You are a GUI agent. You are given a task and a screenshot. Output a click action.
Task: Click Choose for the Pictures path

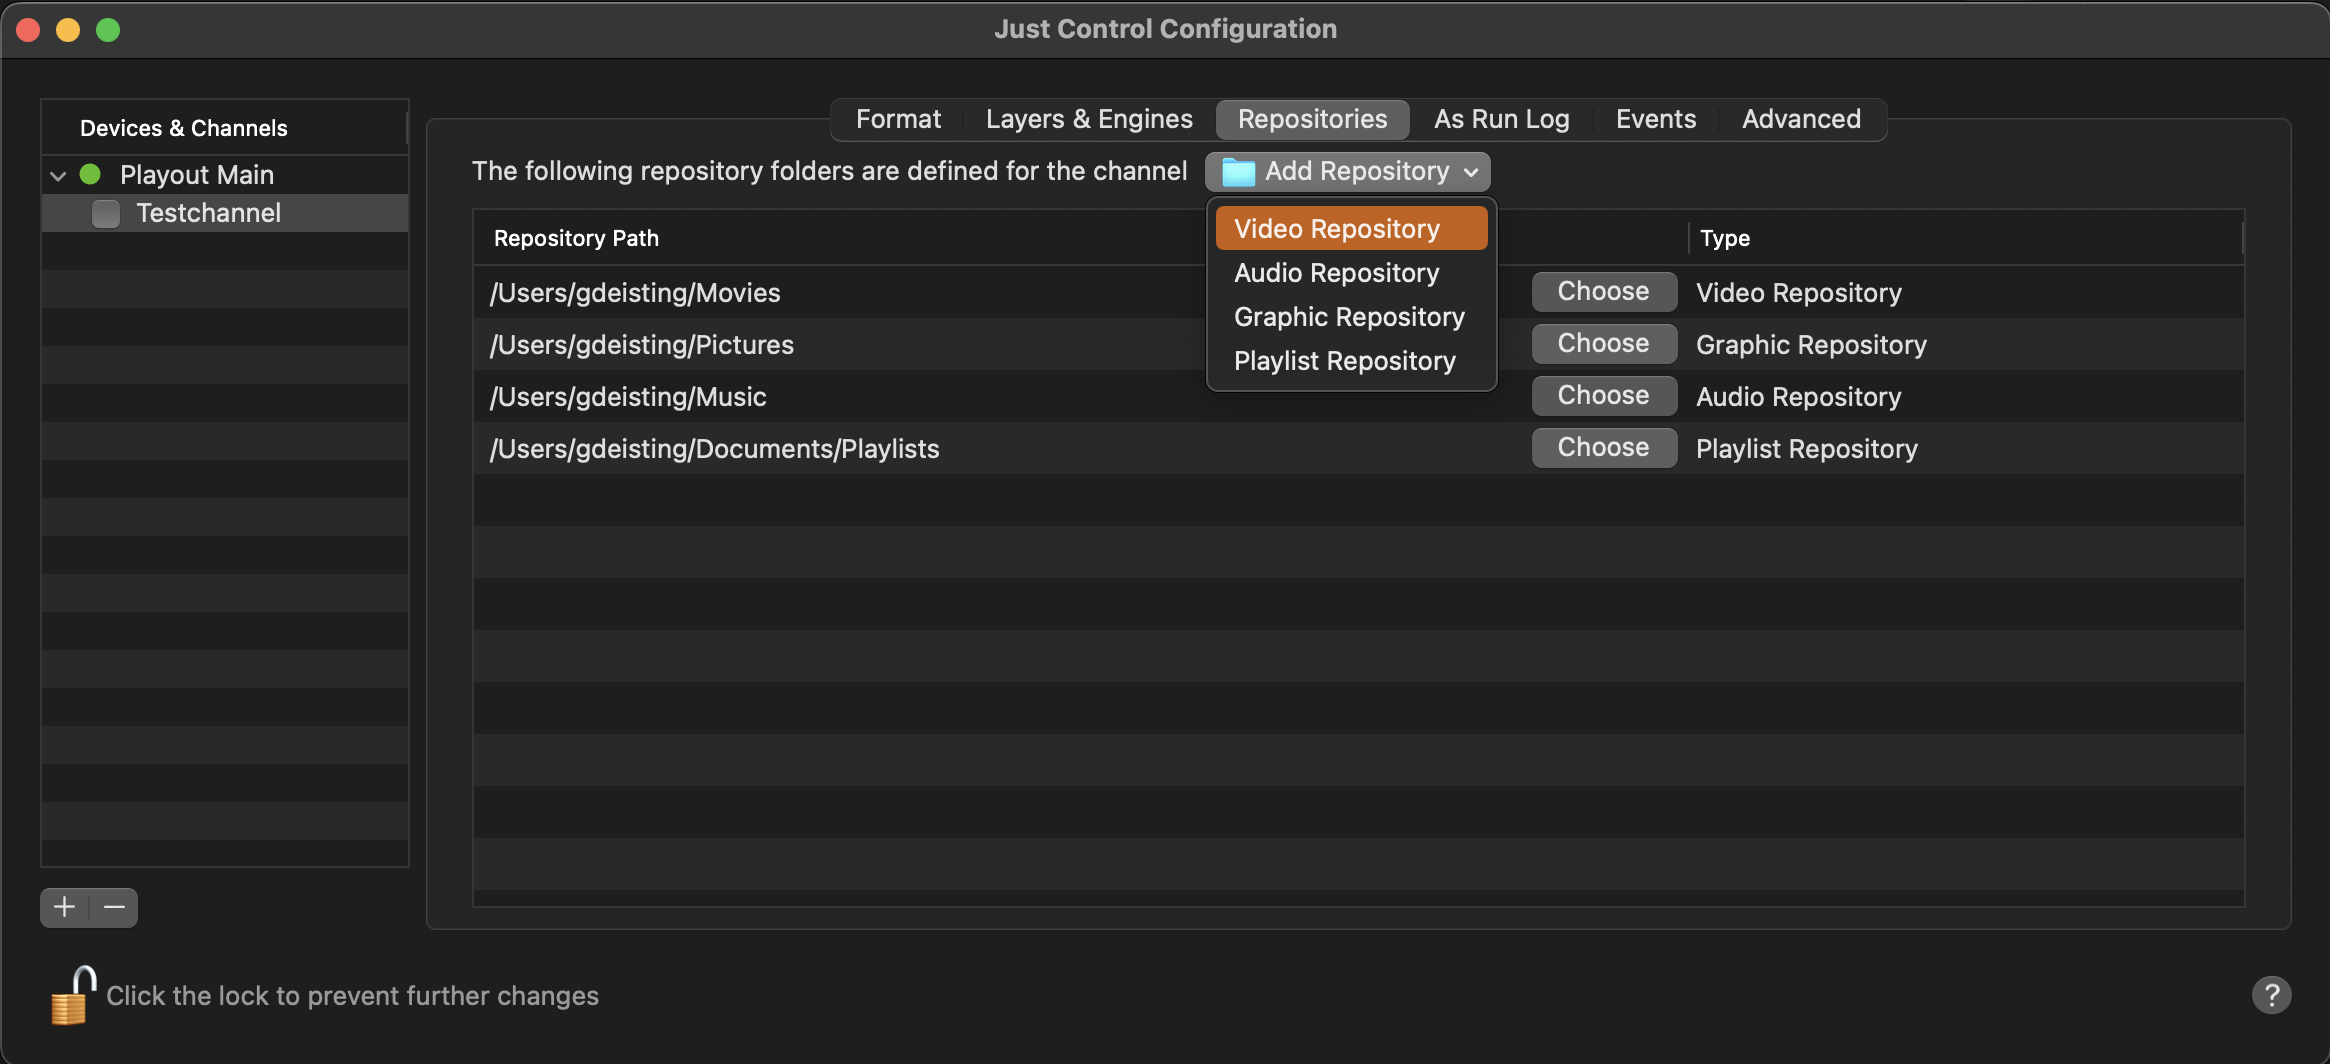(1603, 343)
